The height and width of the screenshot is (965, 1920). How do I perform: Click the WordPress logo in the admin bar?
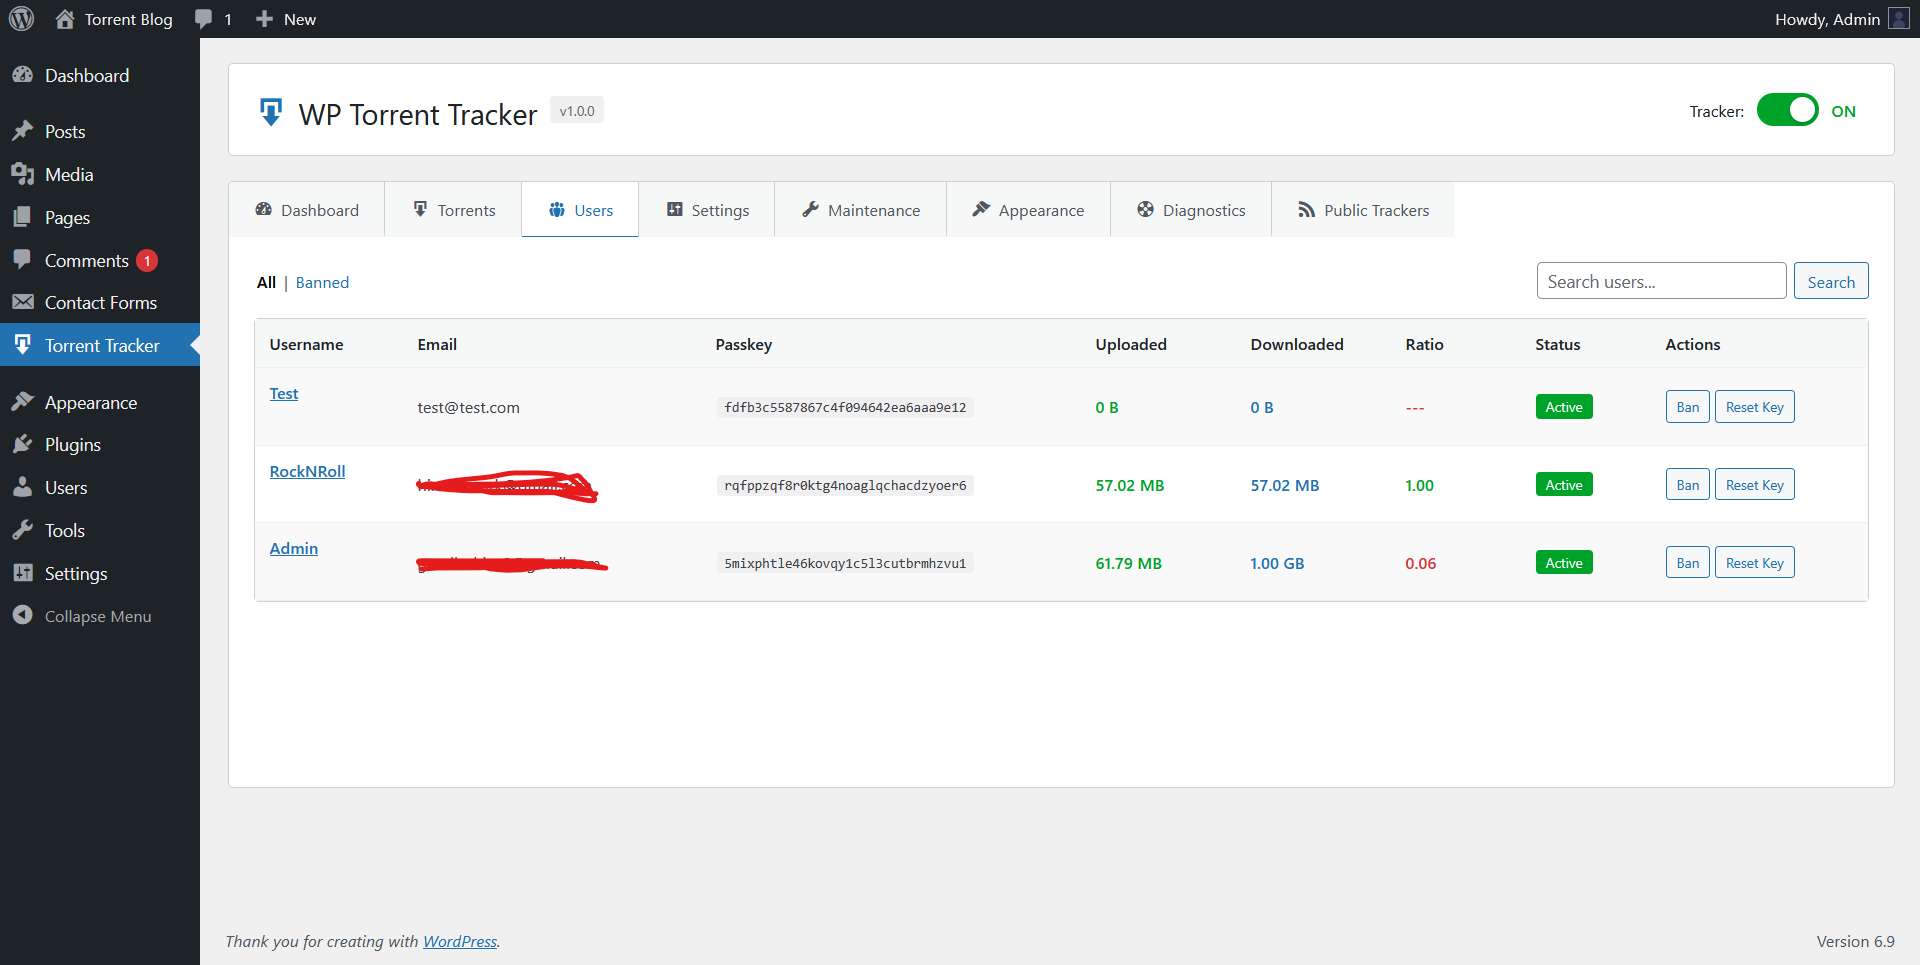pos(21,18)
